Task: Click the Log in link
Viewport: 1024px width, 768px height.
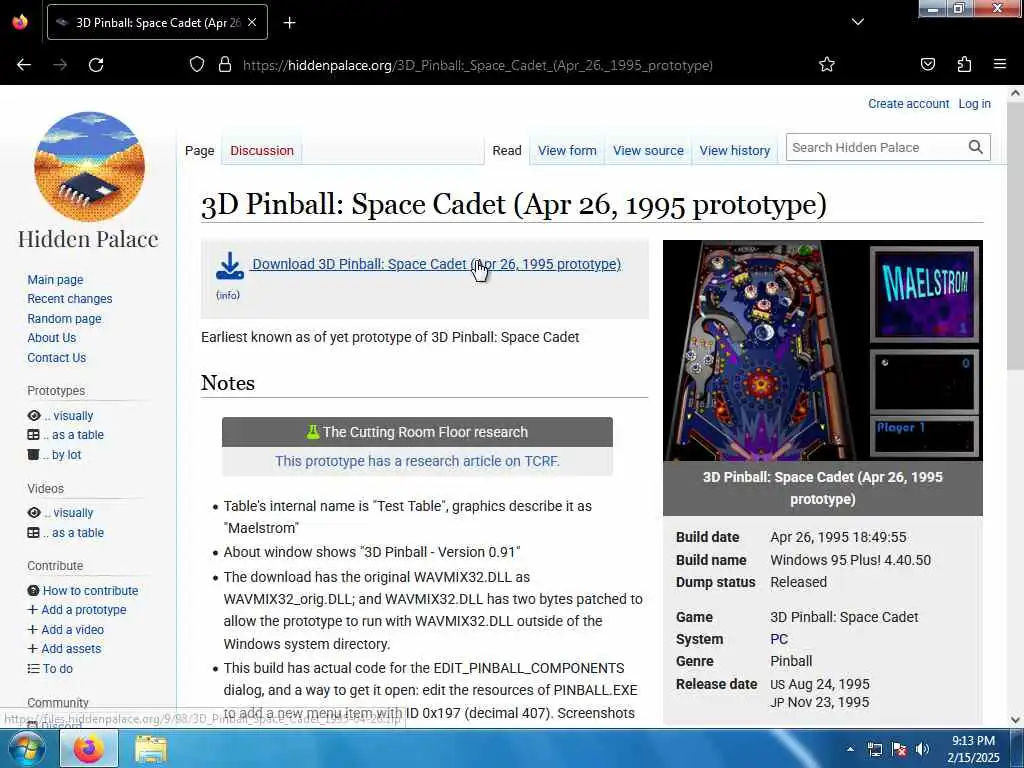Action: point(974,104)
